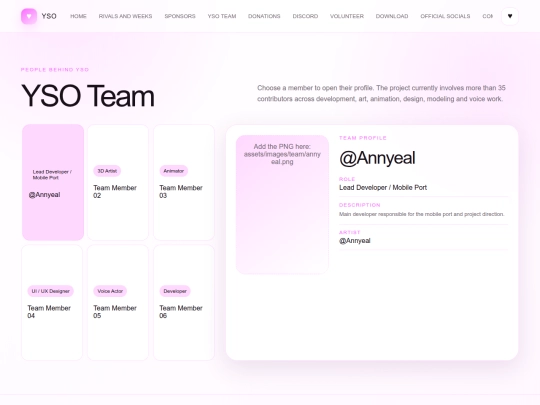Click 'Lead Developer / Mobile Port' role value in profile

point(383,188)
